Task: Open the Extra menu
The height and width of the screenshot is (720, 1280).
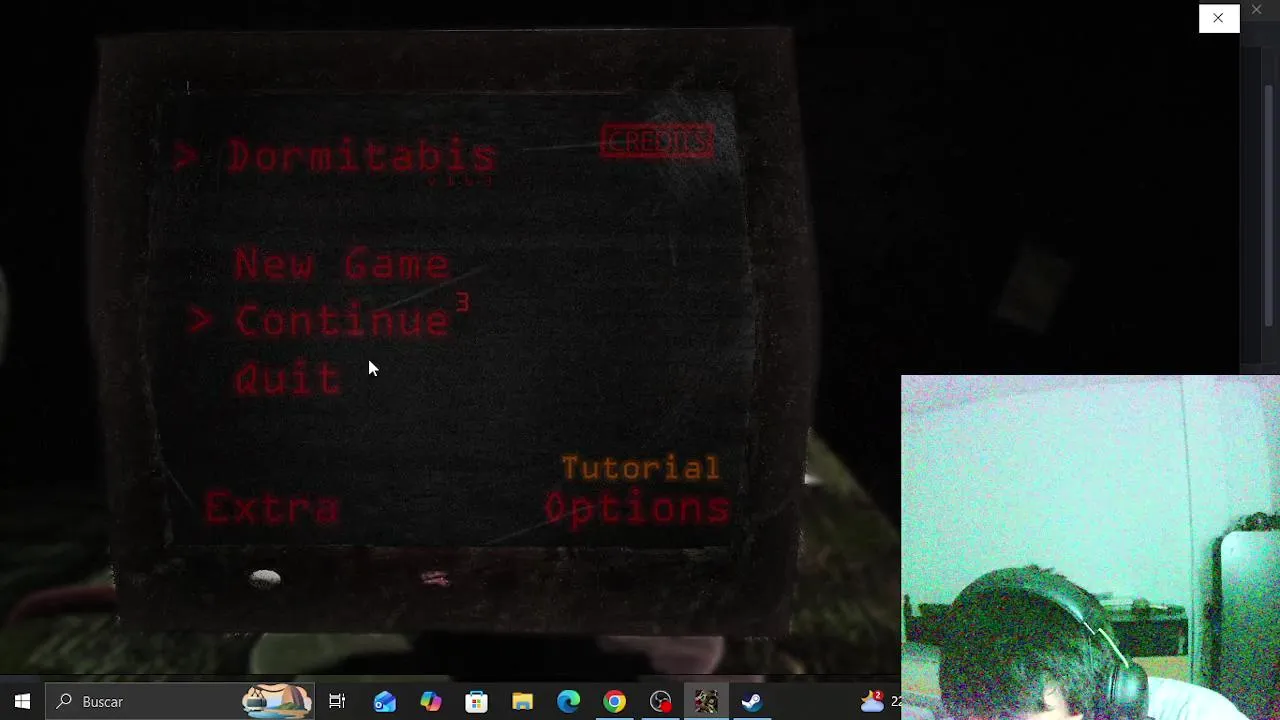Action: (x=272, y=507)
